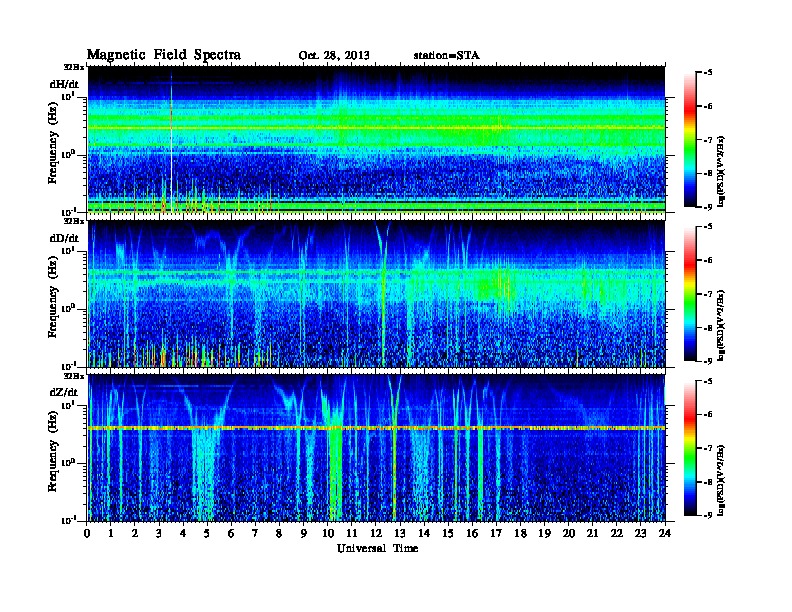Click hour tick "13" on time axis

(400, 534)
